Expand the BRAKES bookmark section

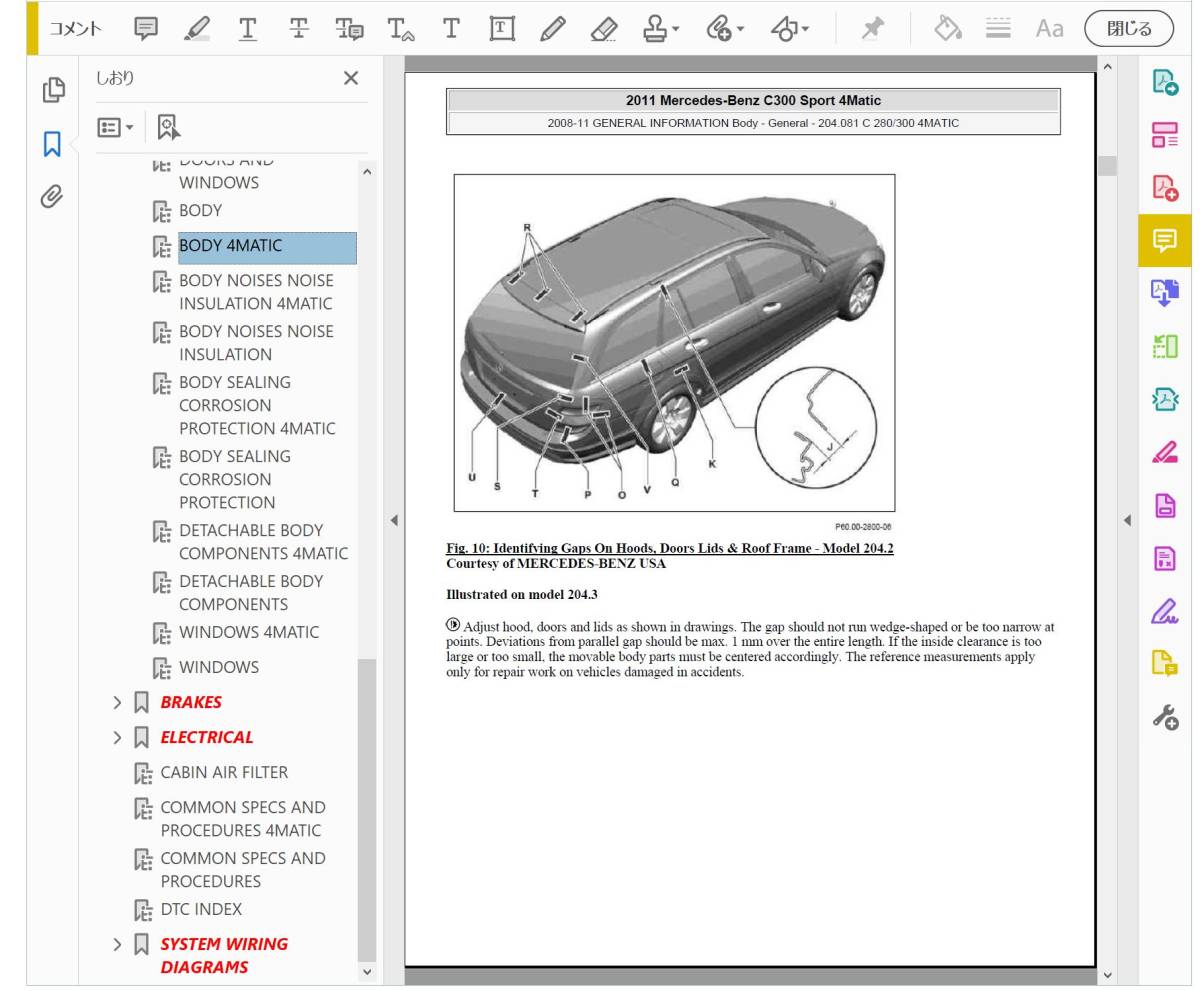click(x=118, y=702)
